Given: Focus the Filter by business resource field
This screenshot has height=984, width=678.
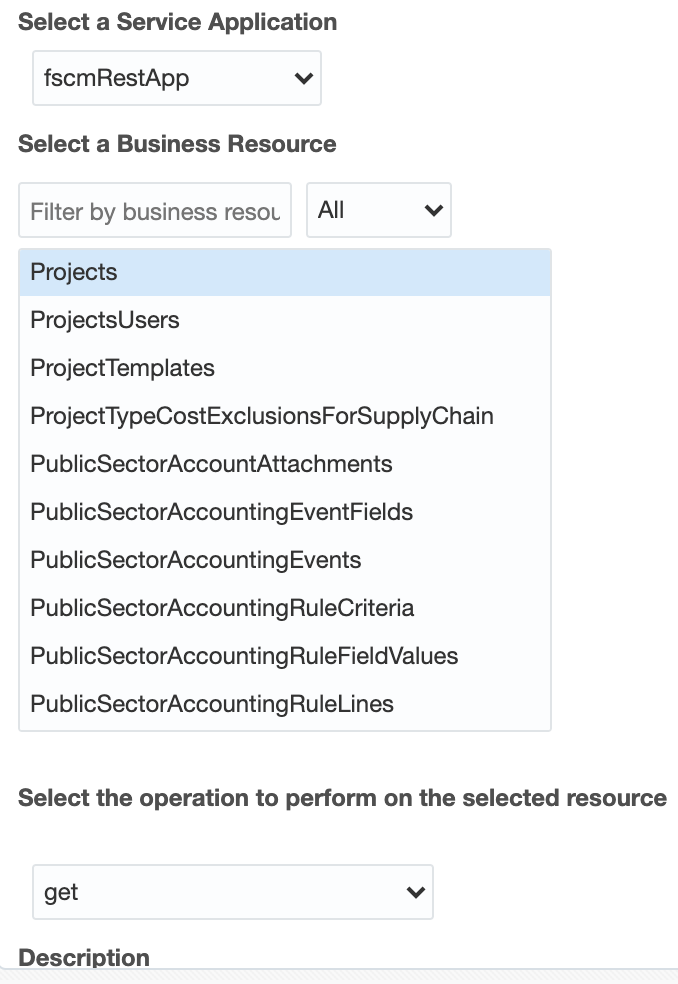Looking at the screenshot, I should (155, 211).
